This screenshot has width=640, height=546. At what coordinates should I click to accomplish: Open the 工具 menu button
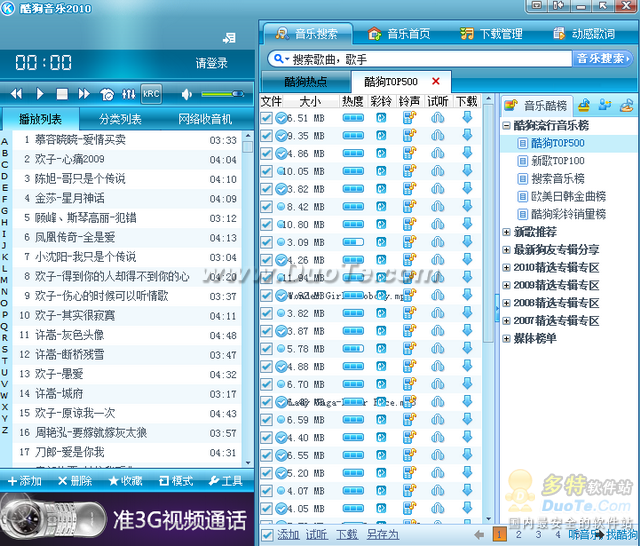tap(226, 481)
